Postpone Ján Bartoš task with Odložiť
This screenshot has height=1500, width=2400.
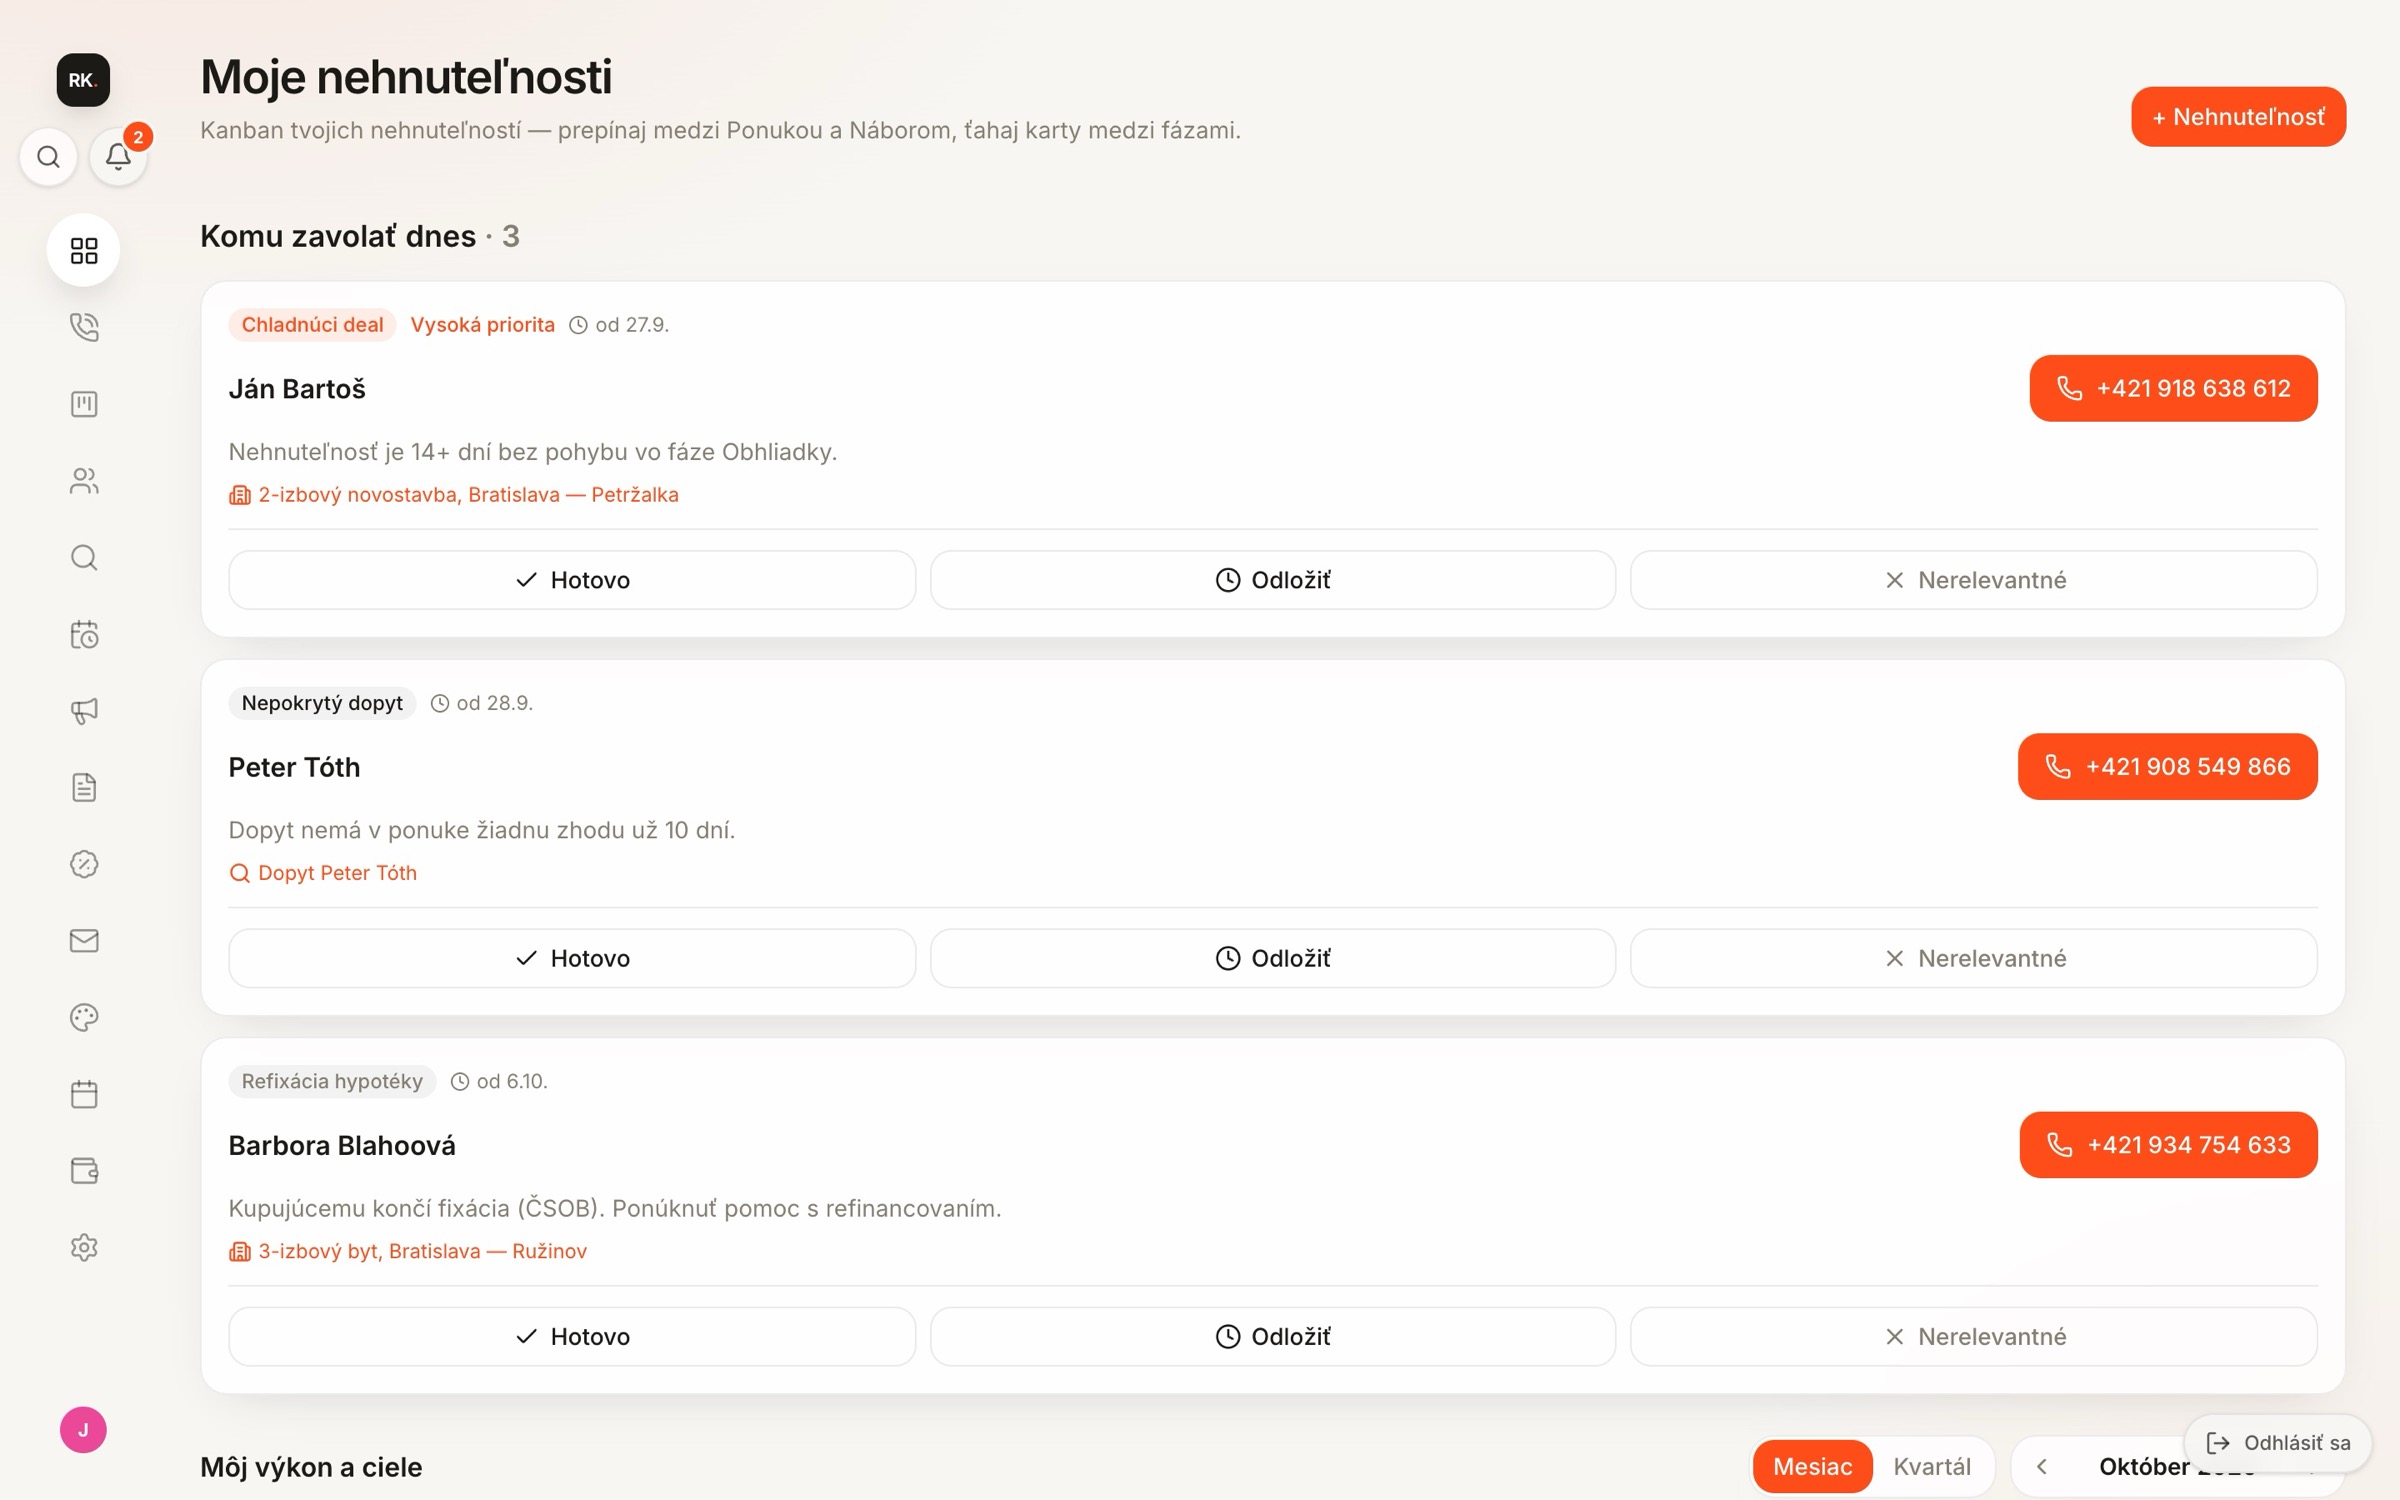pos(1273,580)
